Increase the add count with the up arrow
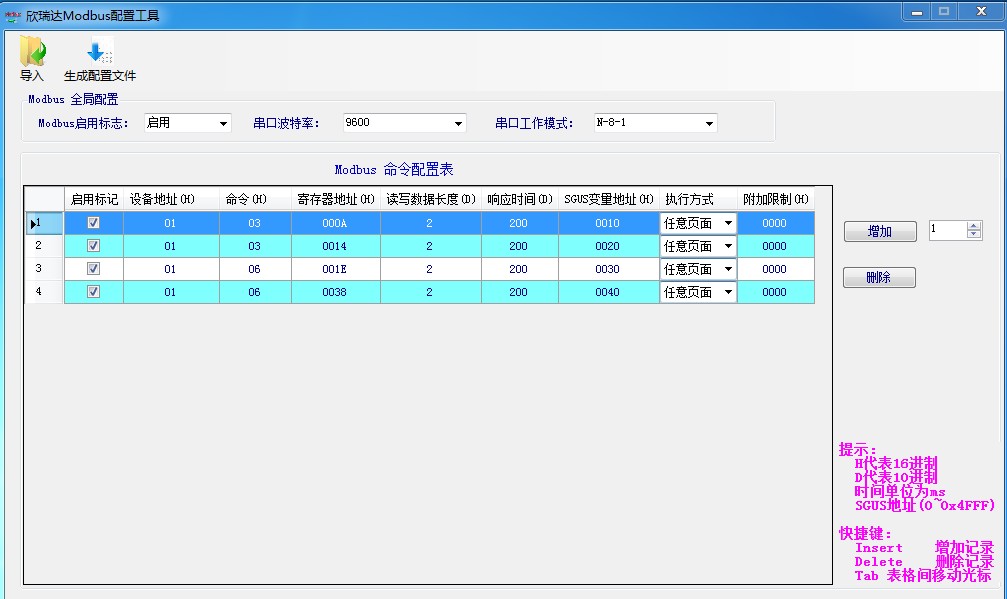The width and height of the screenshot is (1007, 599). point(974,226)
